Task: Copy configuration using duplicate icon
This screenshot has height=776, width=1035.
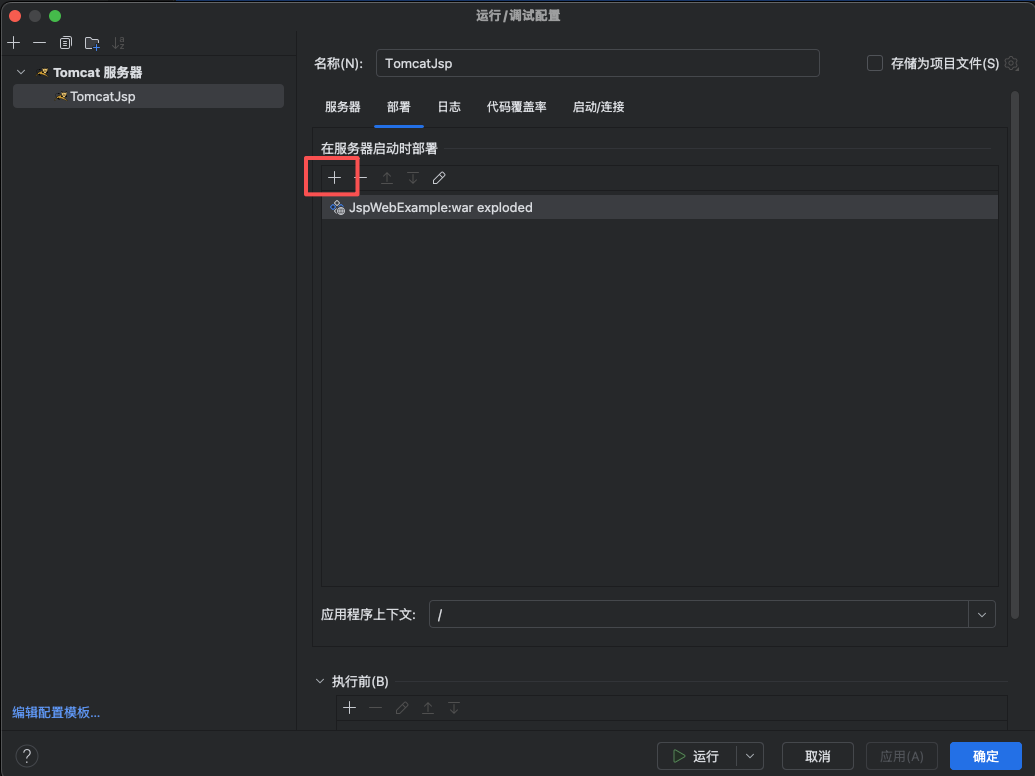Action: [x=65, y=43]
